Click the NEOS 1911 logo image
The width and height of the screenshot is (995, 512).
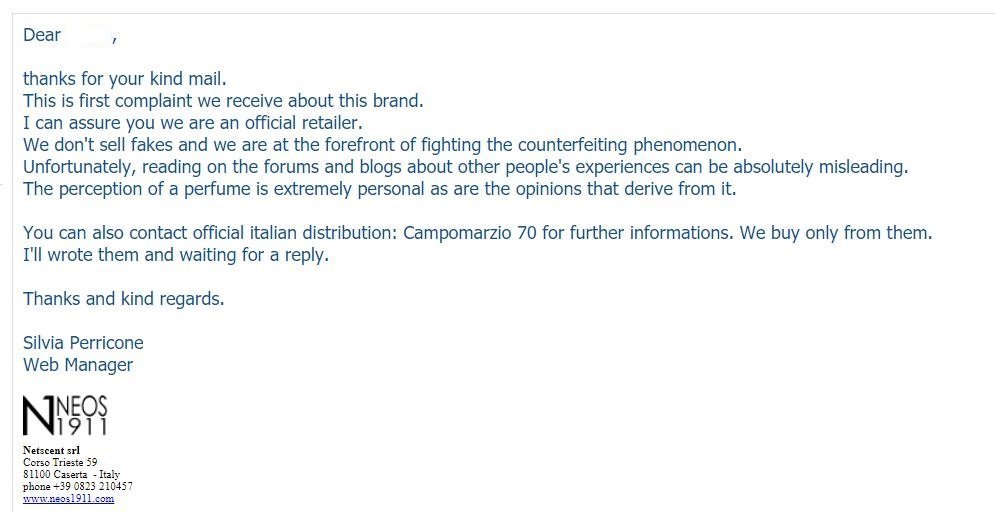coord(65,416)
